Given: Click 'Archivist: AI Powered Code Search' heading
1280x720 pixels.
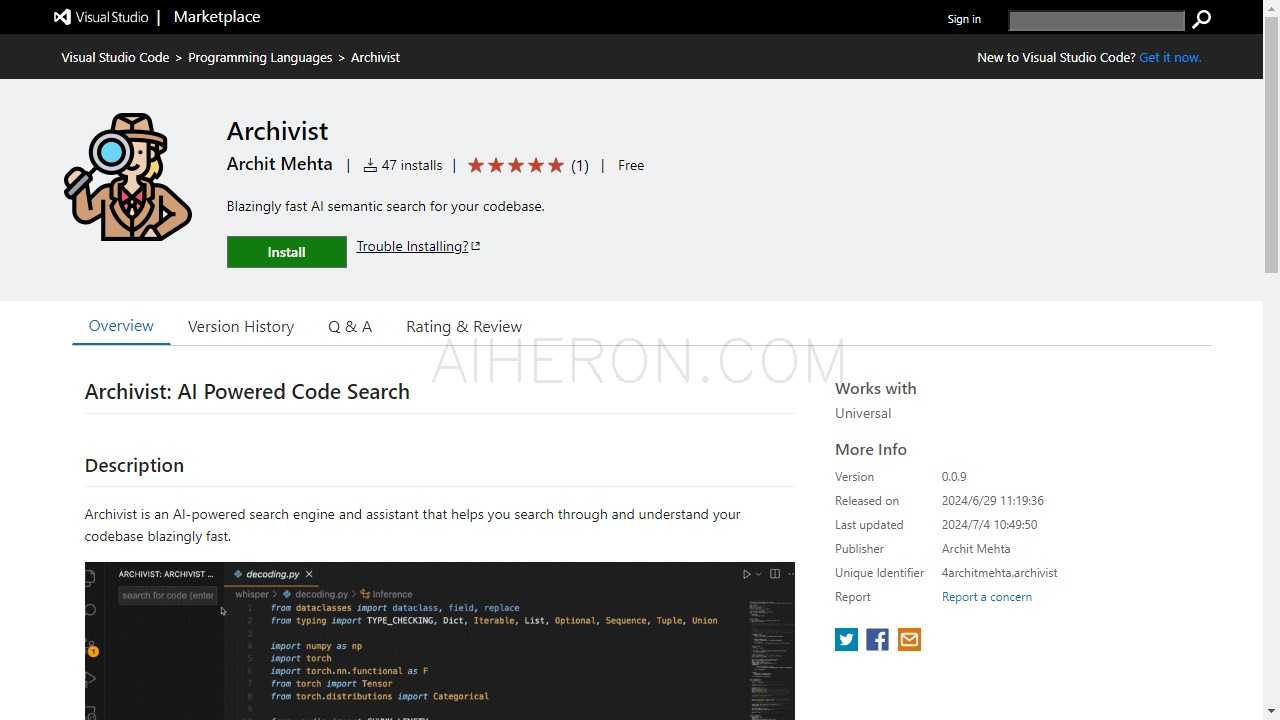Looking at the screenshot, I should pos(247,391).
